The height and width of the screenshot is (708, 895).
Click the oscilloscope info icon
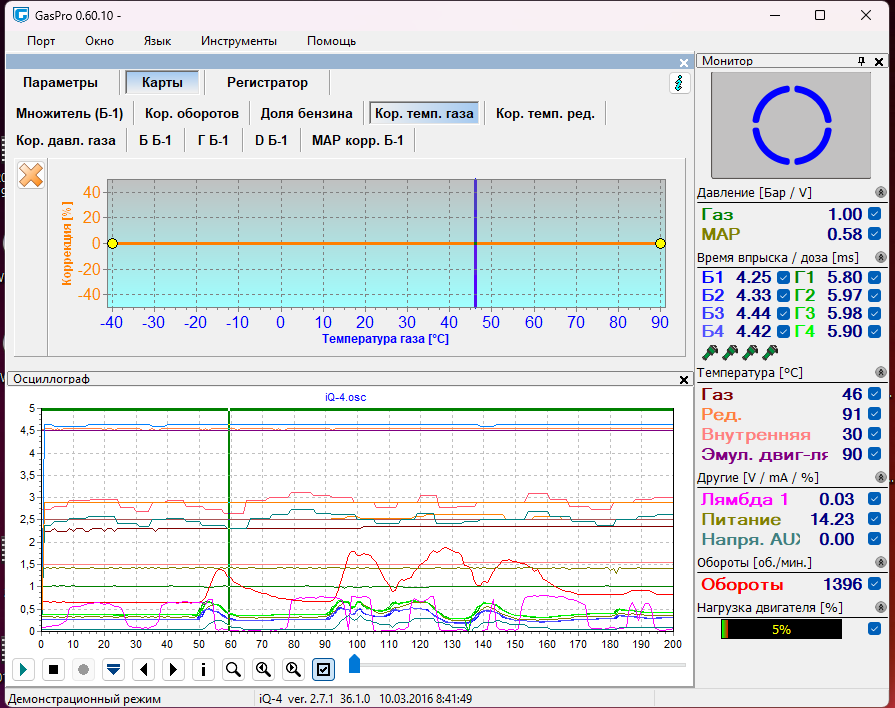(203, 669)
